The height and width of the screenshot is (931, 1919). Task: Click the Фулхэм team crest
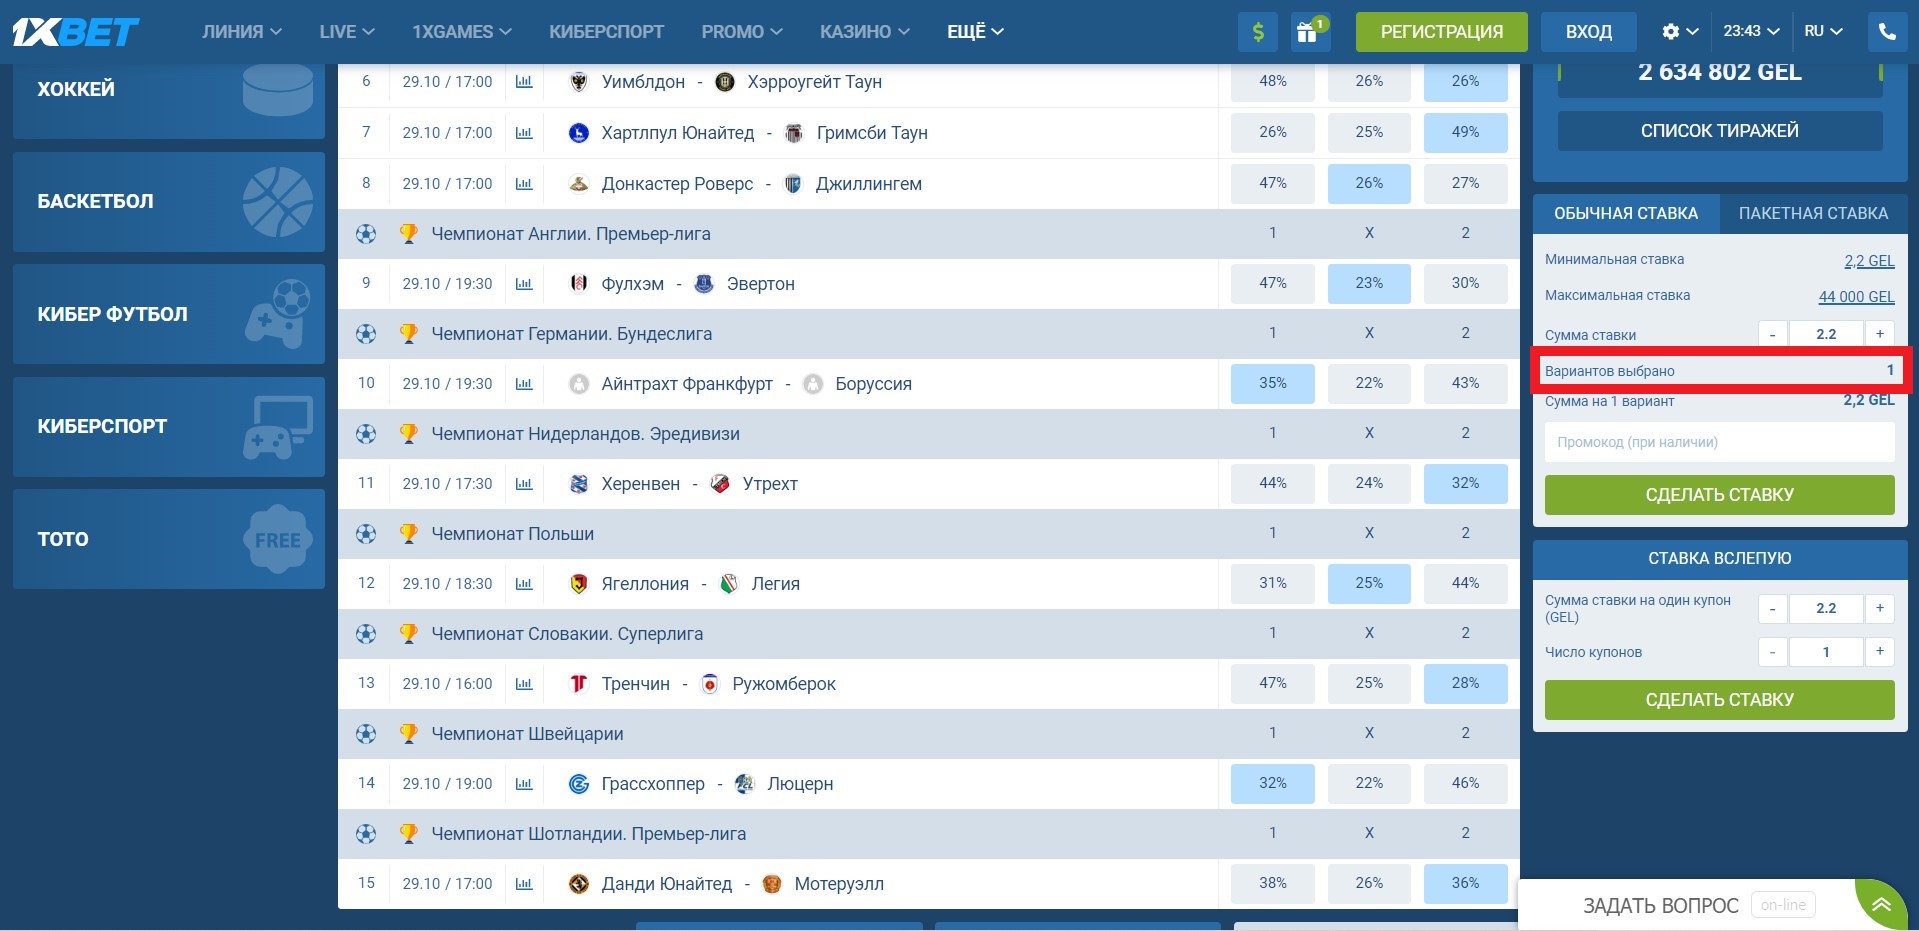tap(578, 284)
